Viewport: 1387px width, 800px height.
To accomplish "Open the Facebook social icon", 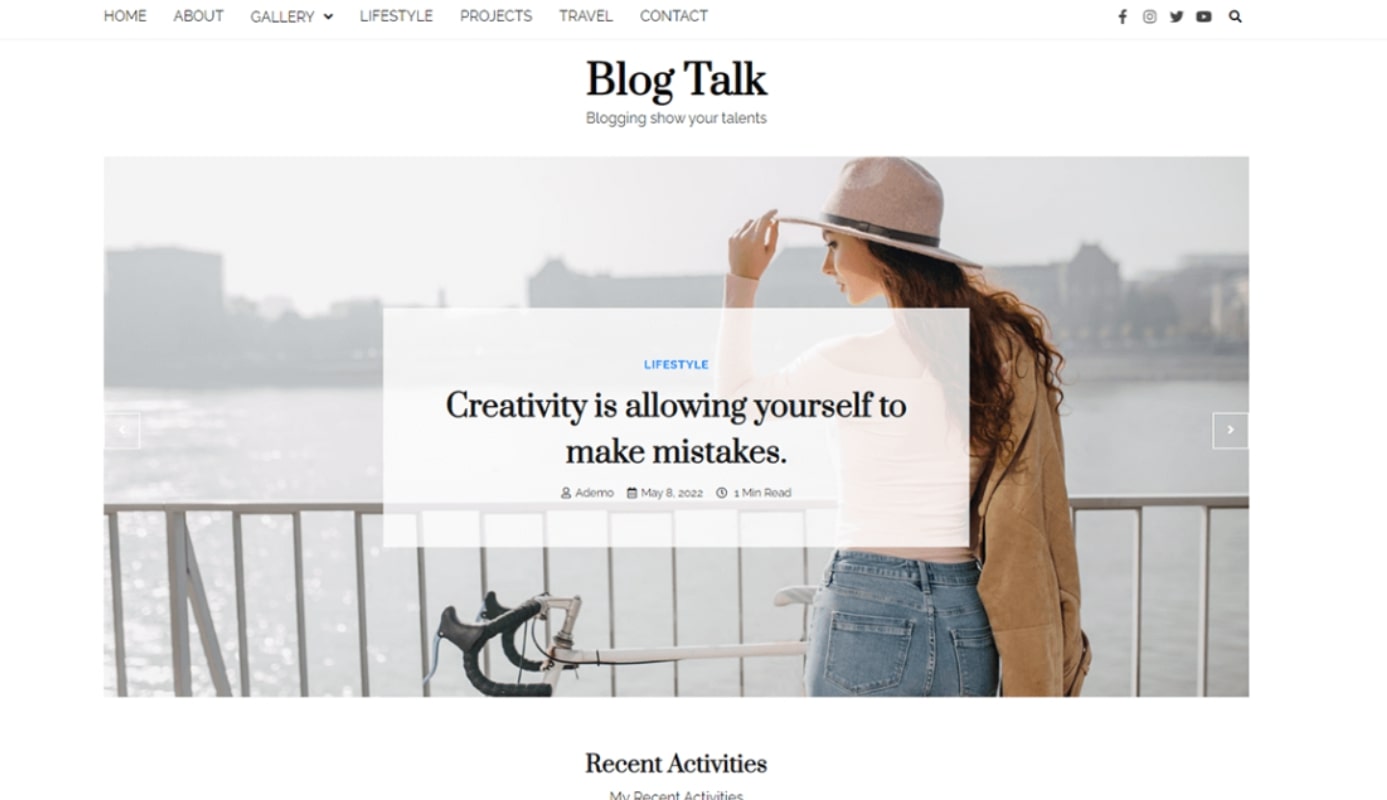I will tap(1122, 16).
